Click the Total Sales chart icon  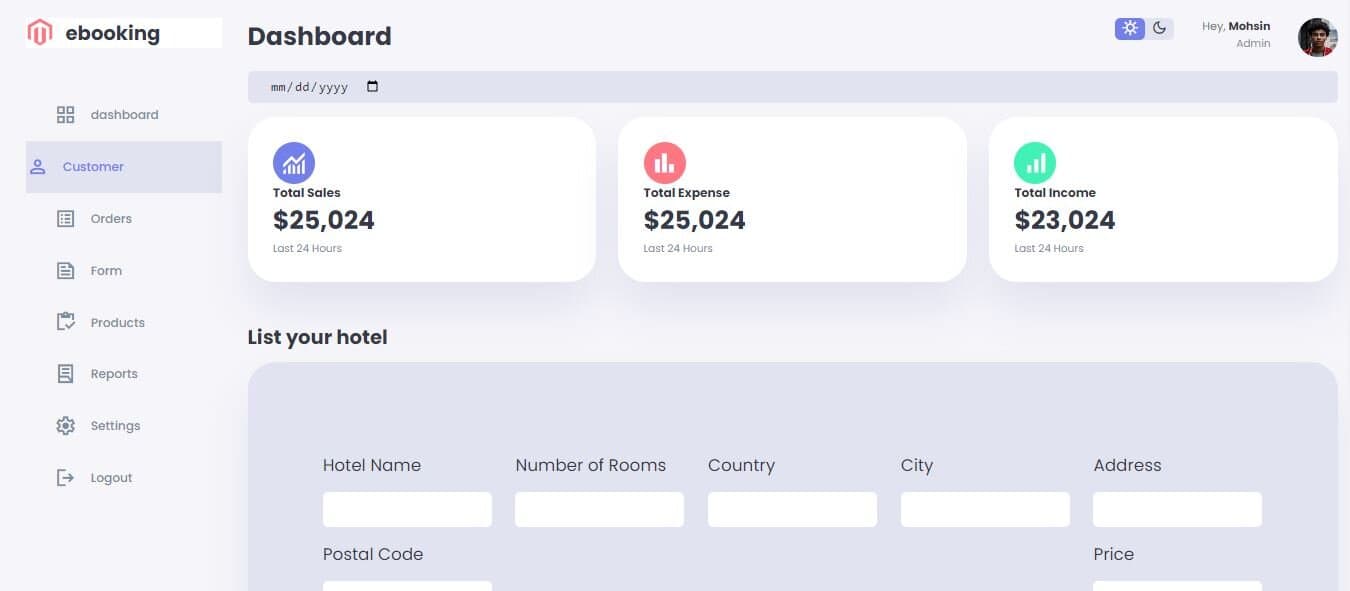[294, 163]
